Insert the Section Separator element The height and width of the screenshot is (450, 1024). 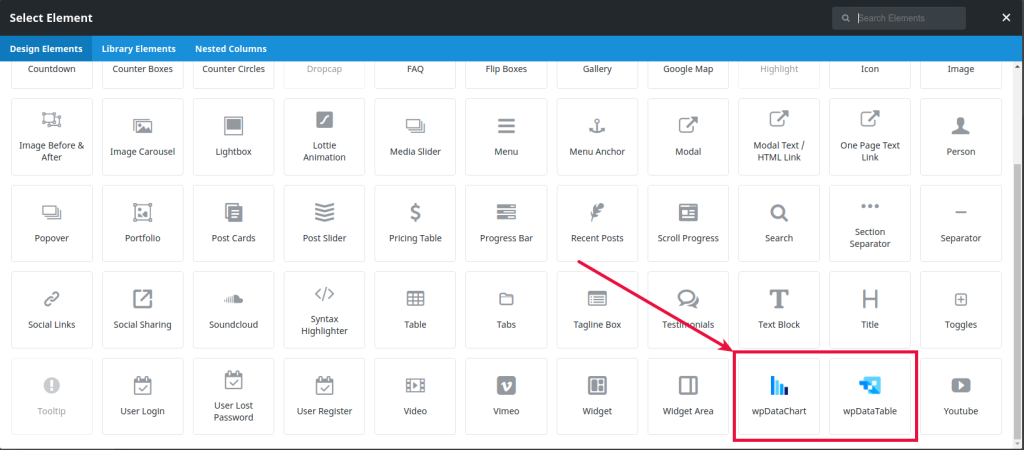point(869,223)
